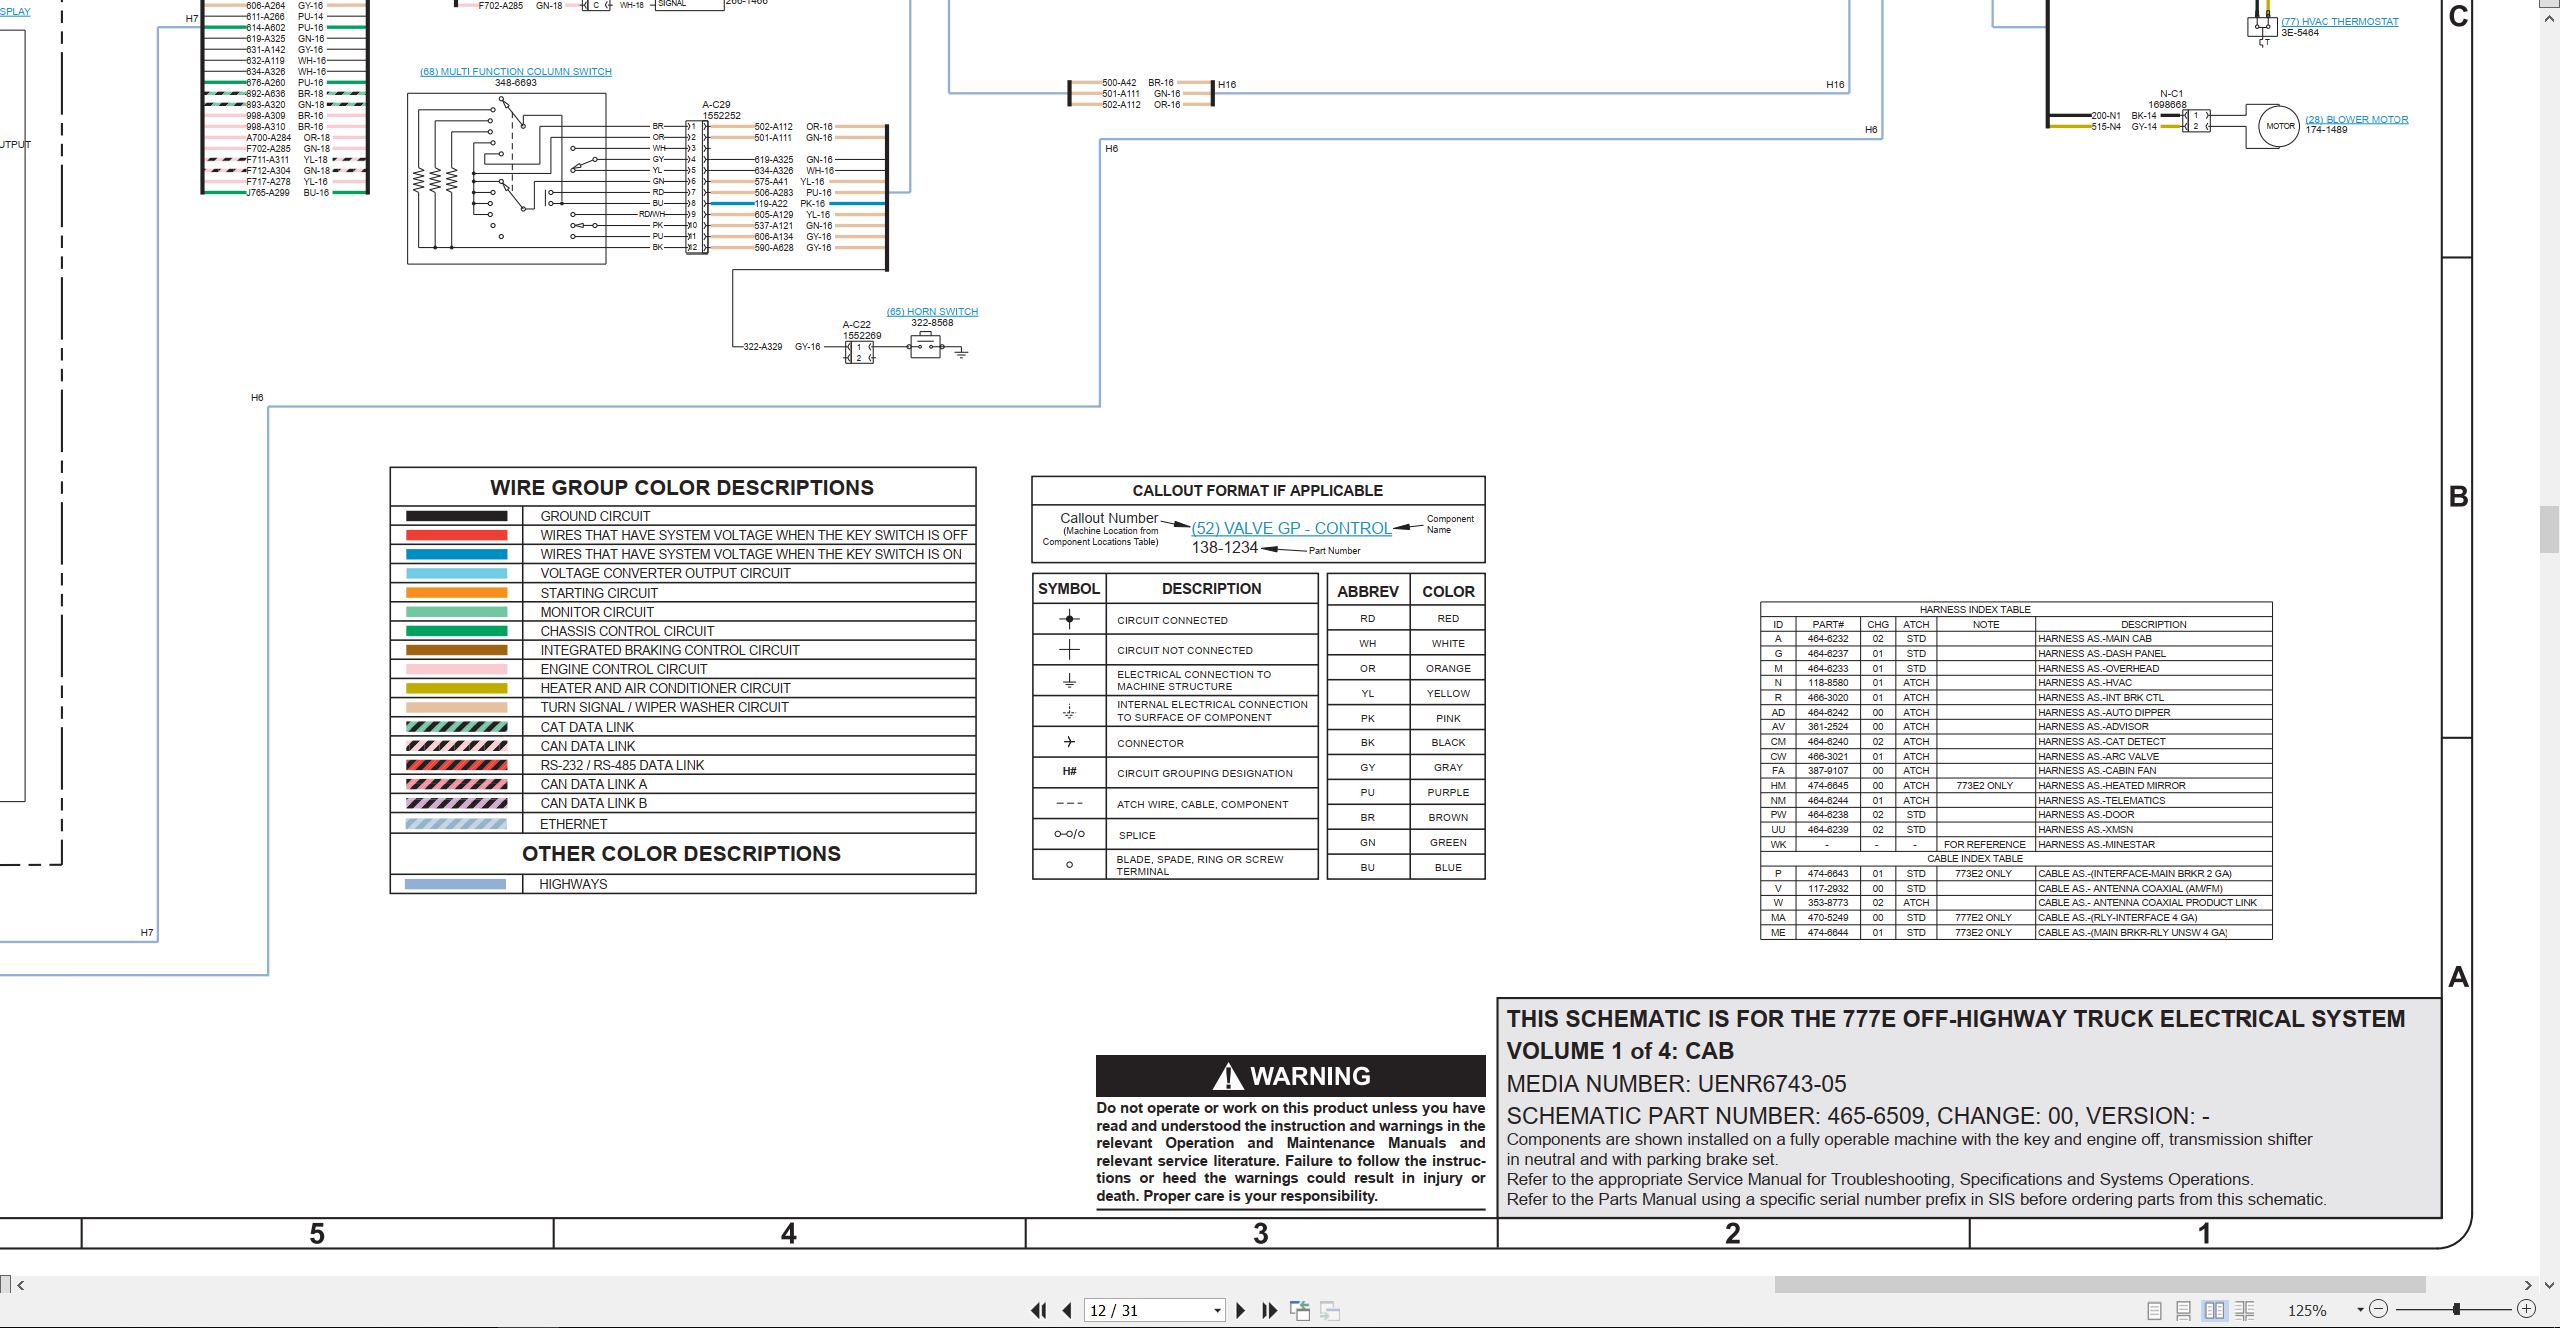Click the SCHEMATIC PART NUMBER line
Viewport: 2560px width, 1328px height.
(1858, 1116)
